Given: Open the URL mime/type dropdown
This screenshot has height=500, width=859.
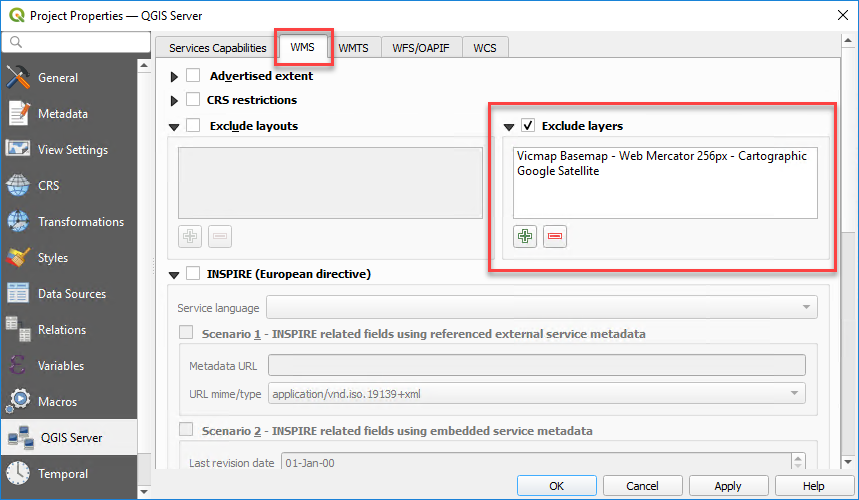Looking at the screenshot, I should tap(536, 394).
